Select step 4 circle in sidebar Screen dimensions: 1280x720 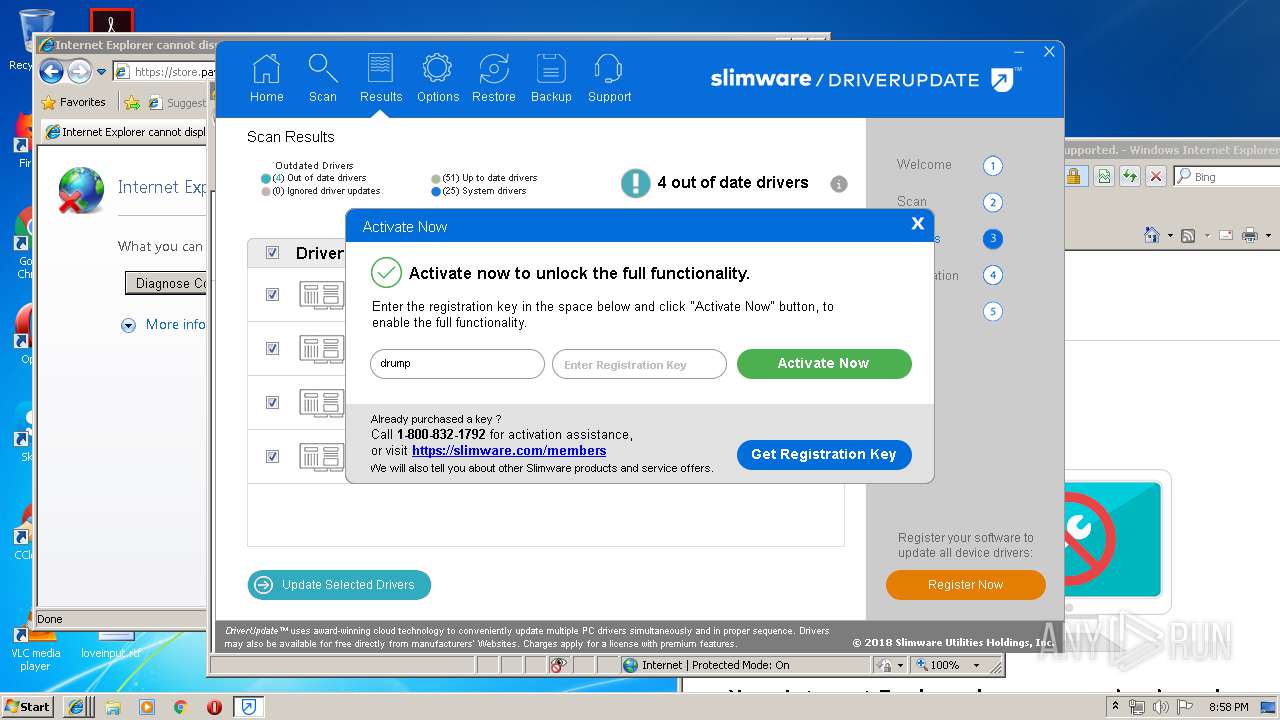coord(992,275)
